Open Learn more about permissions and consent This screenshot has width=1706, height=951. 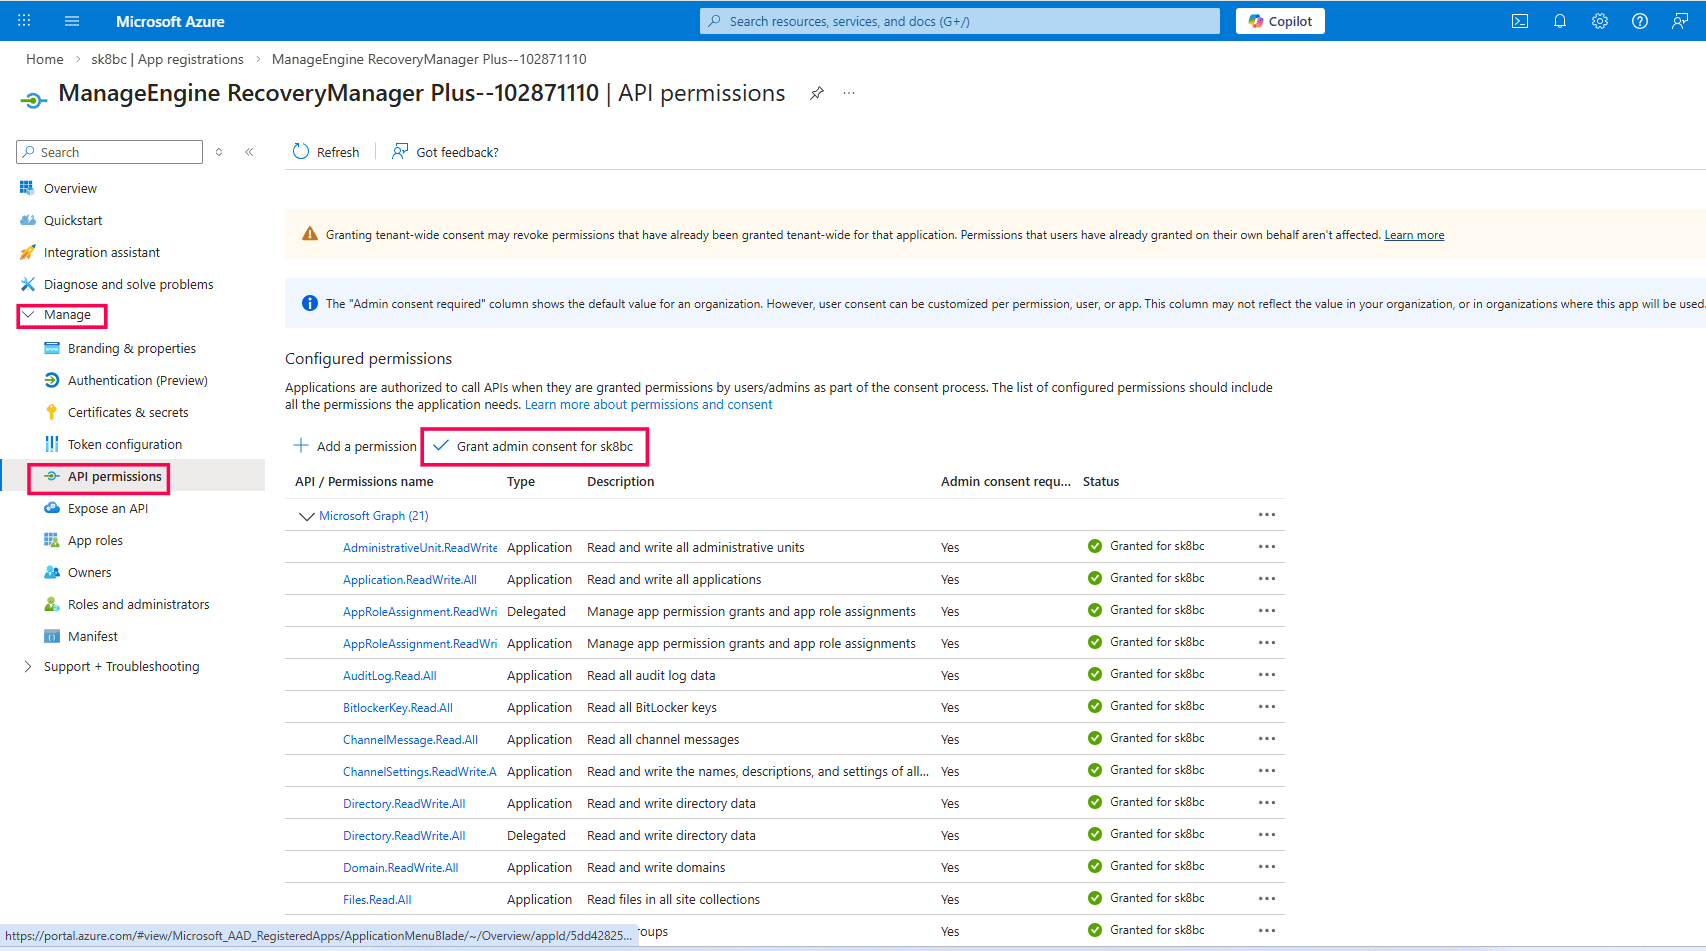click(x=648, y=404)
